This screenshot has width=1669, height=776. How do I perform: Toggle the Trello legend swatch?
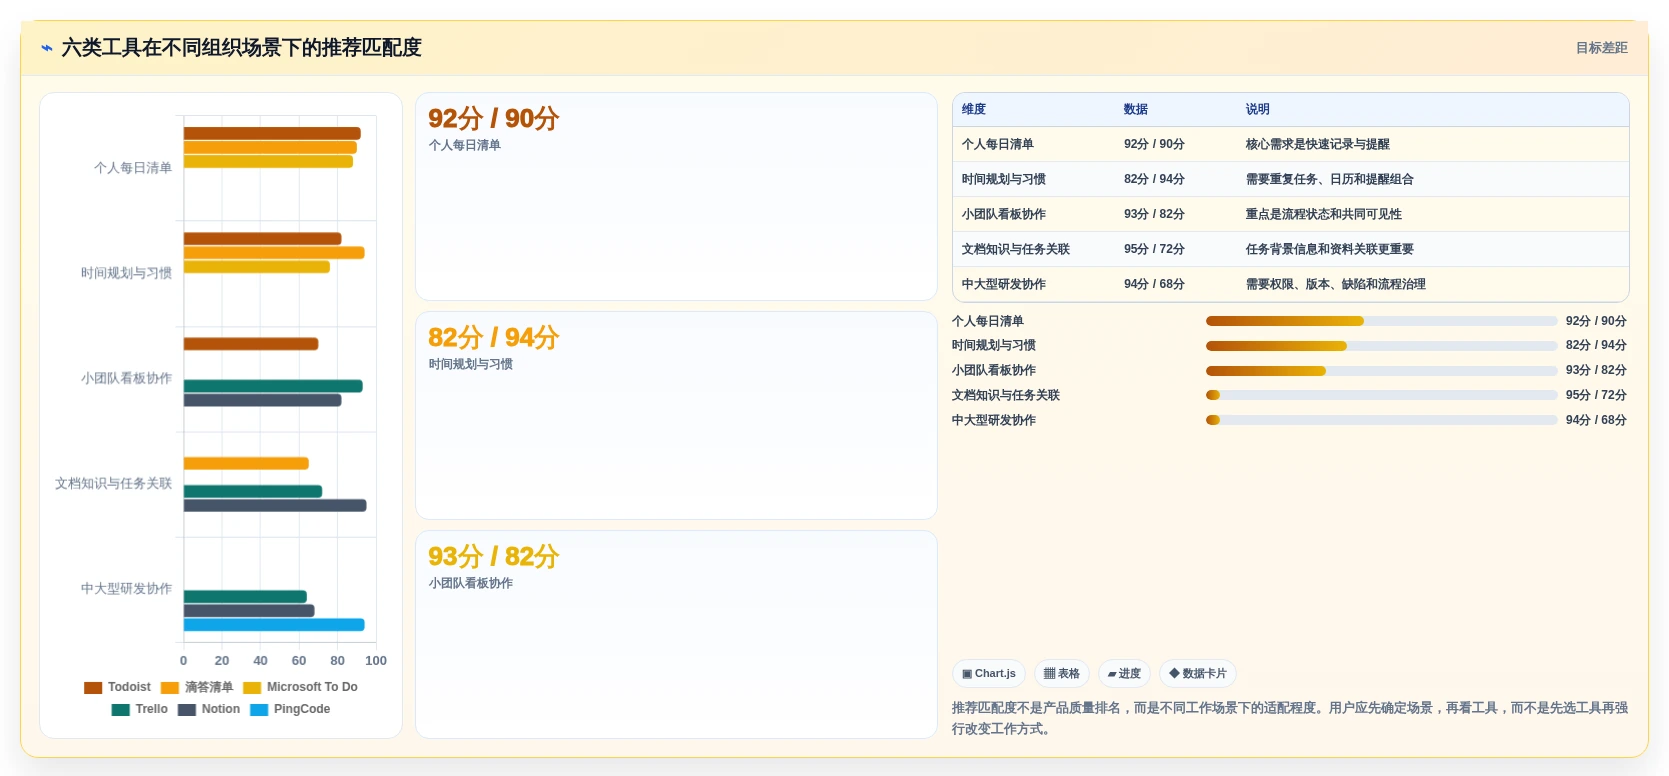click(121, 709)
